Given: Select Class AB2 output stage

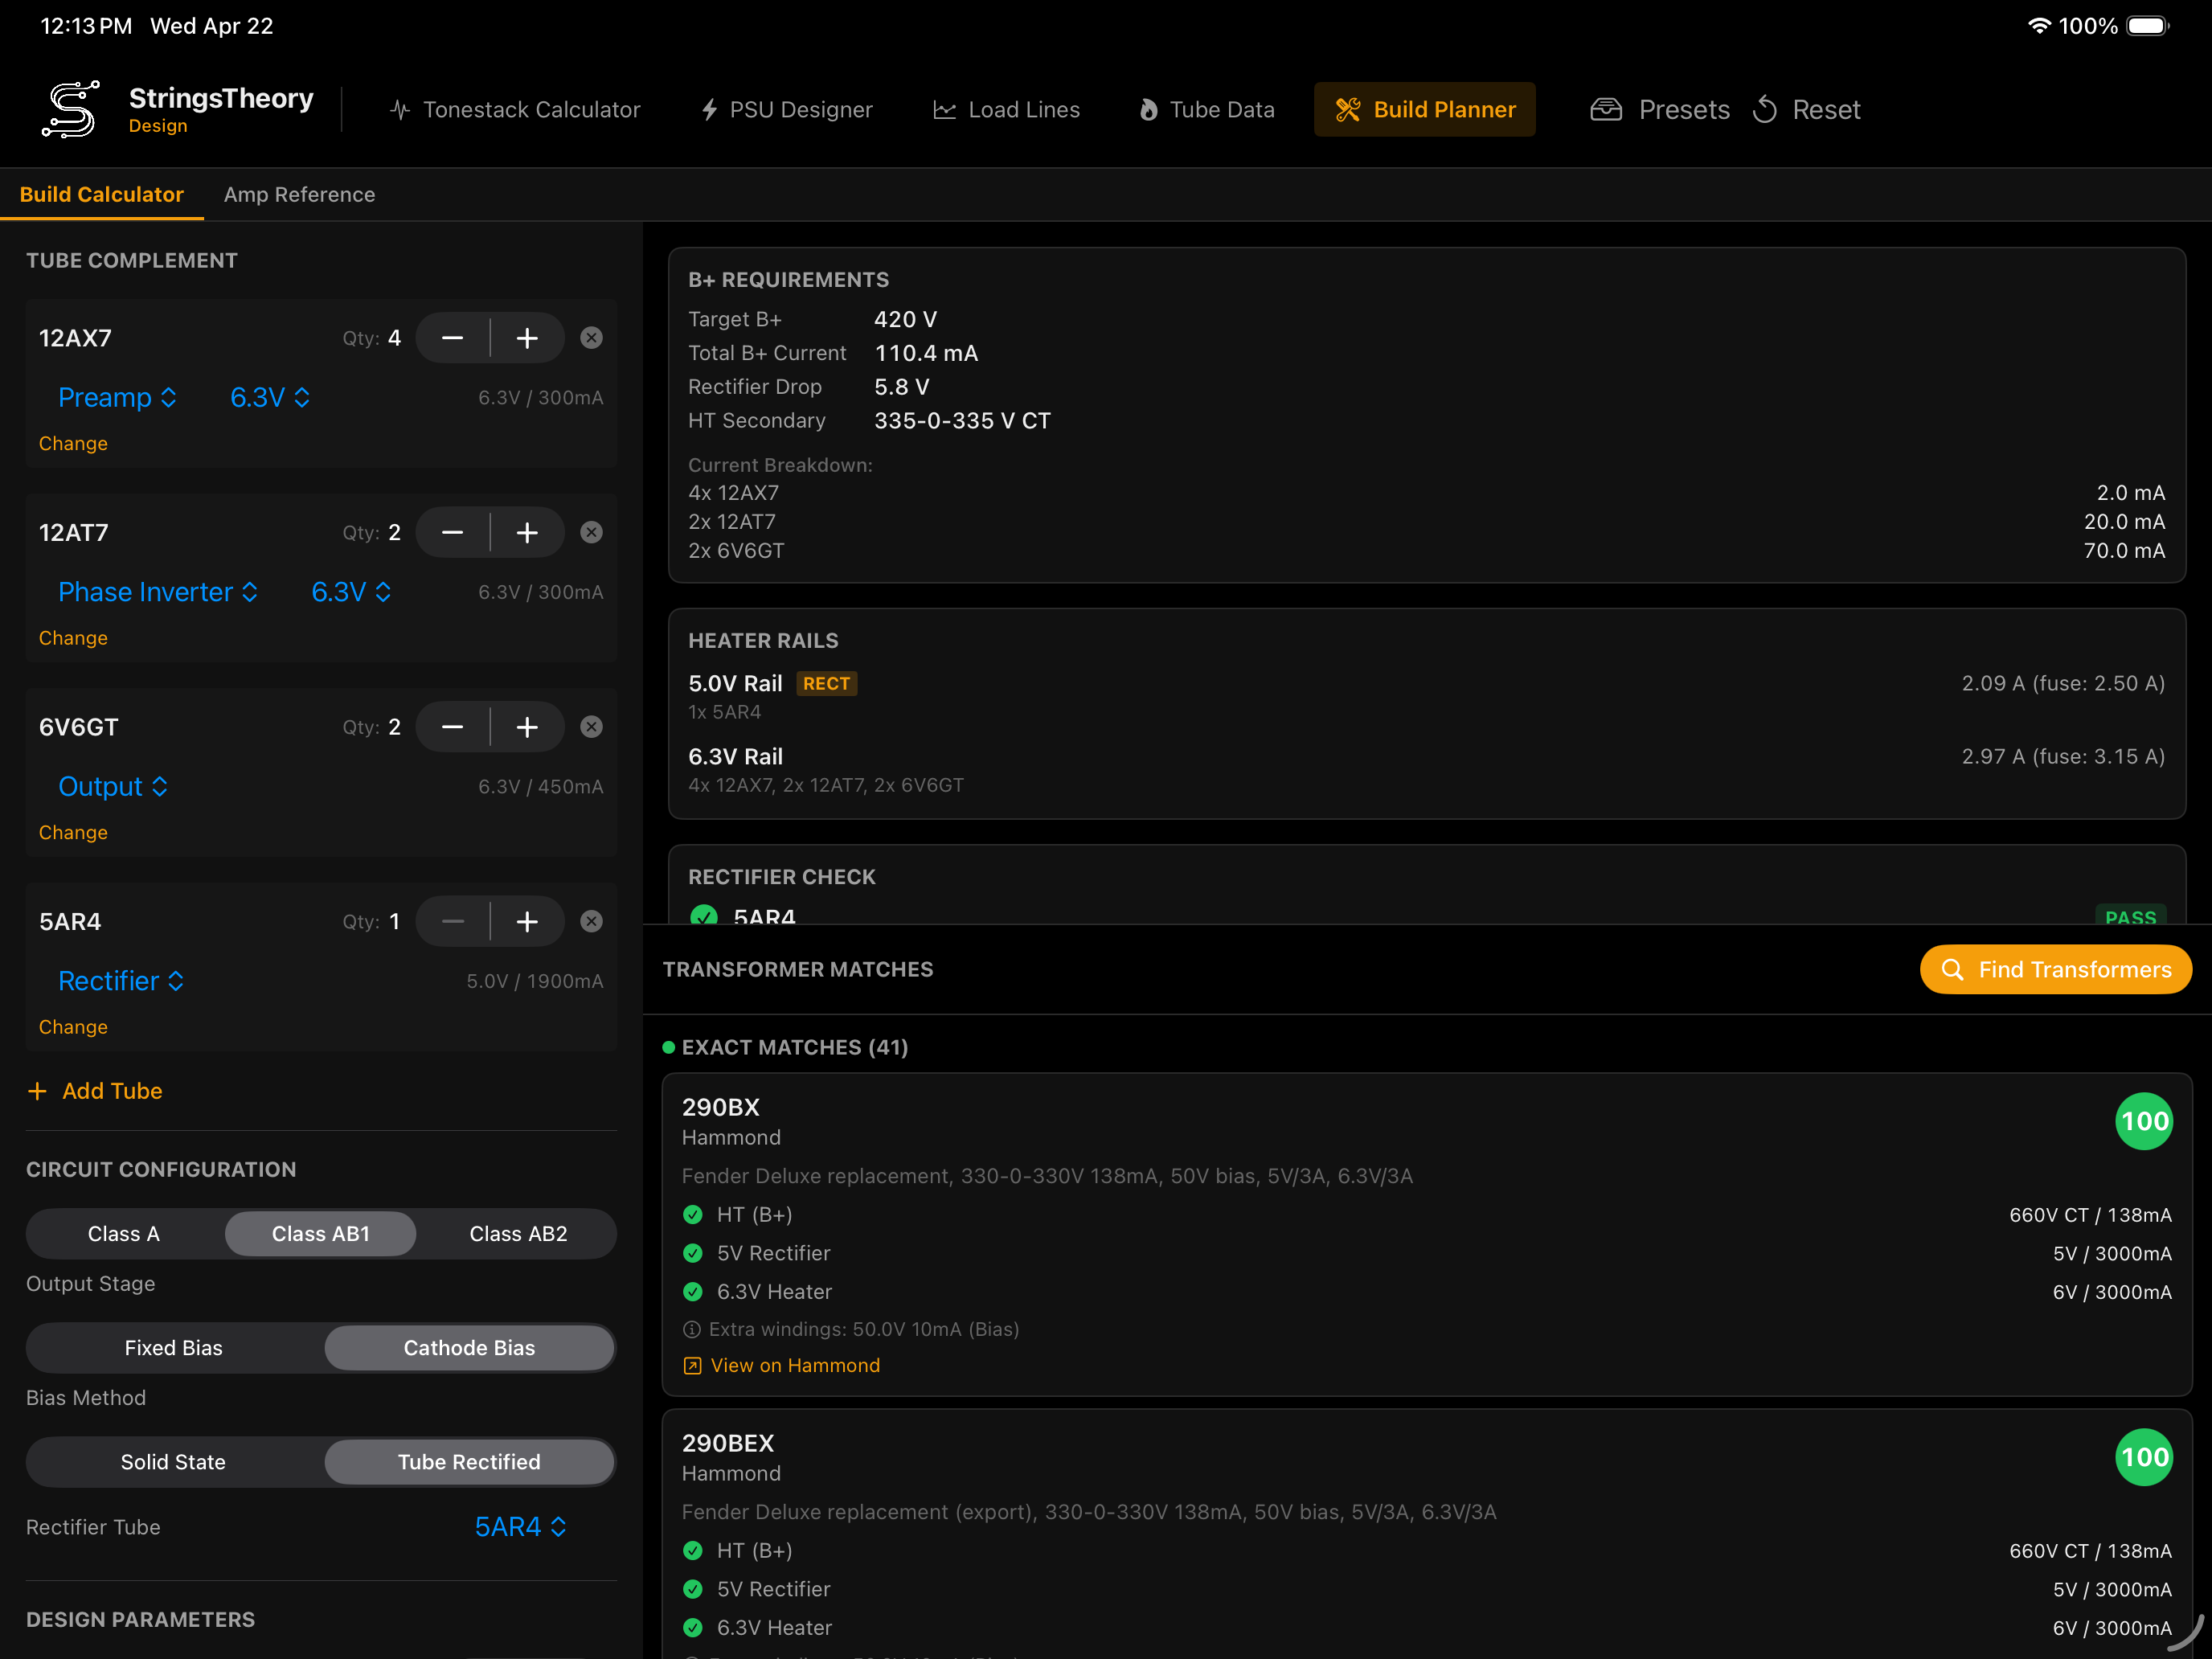Looking at the screenshot, I should (518, 1234).
